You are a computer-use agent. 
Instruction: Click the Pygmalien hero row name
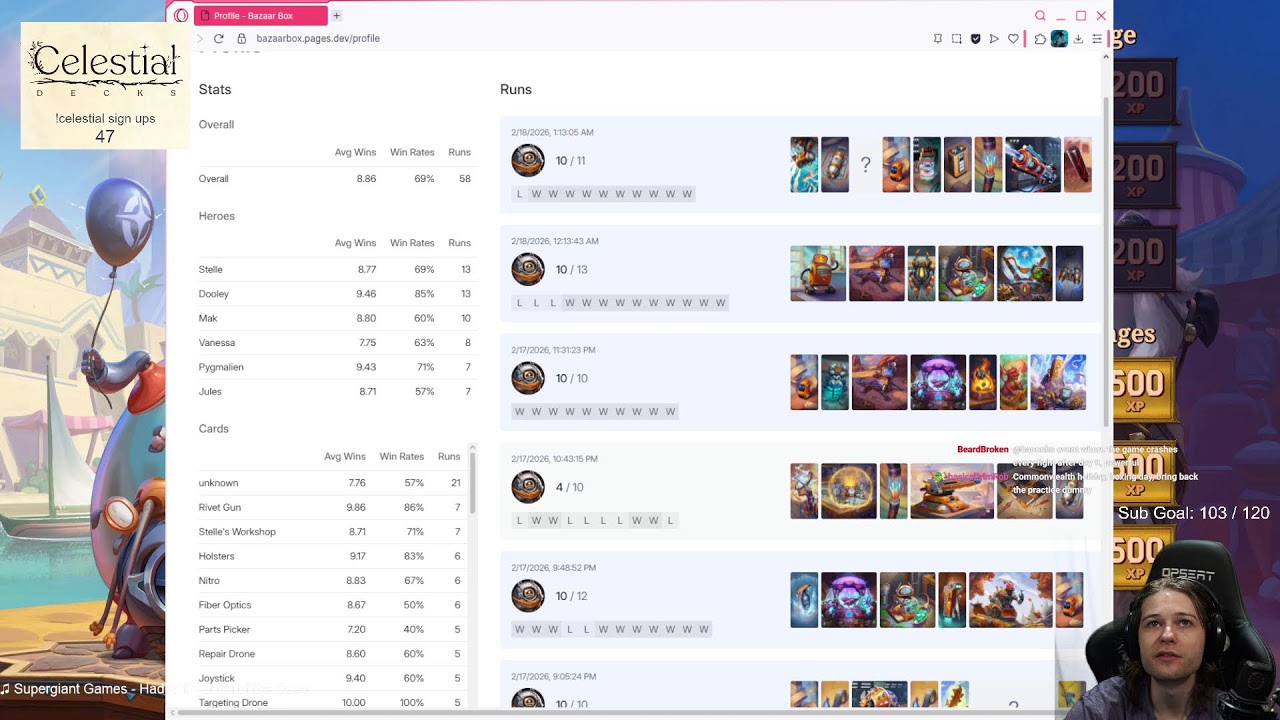coord(221,367)
